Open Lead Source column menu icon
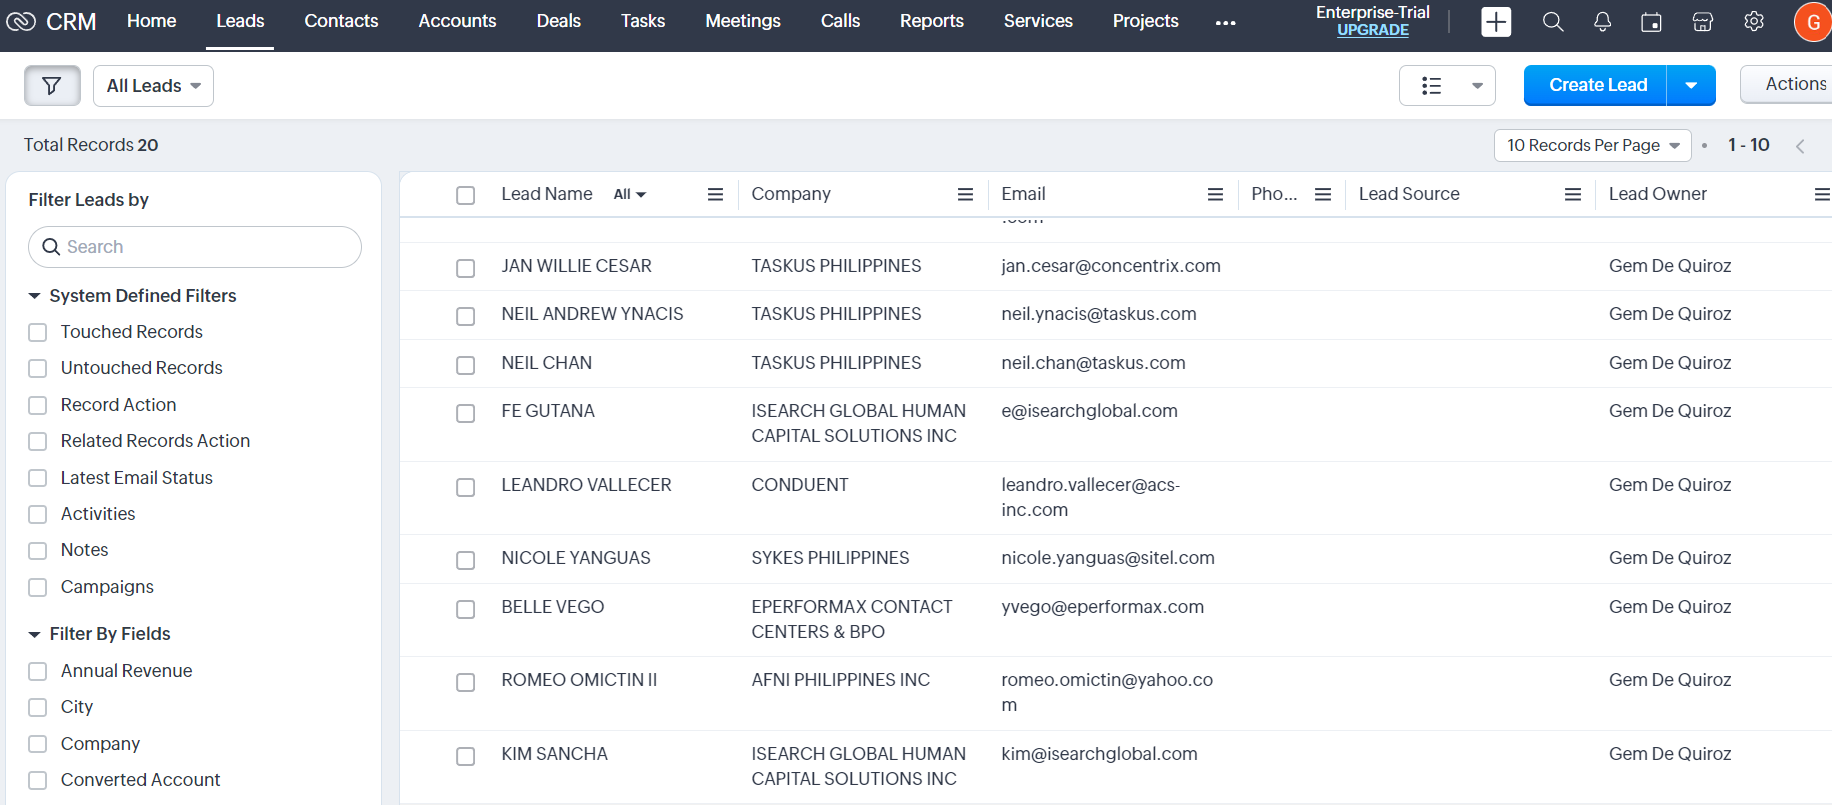 point(1573,194)
